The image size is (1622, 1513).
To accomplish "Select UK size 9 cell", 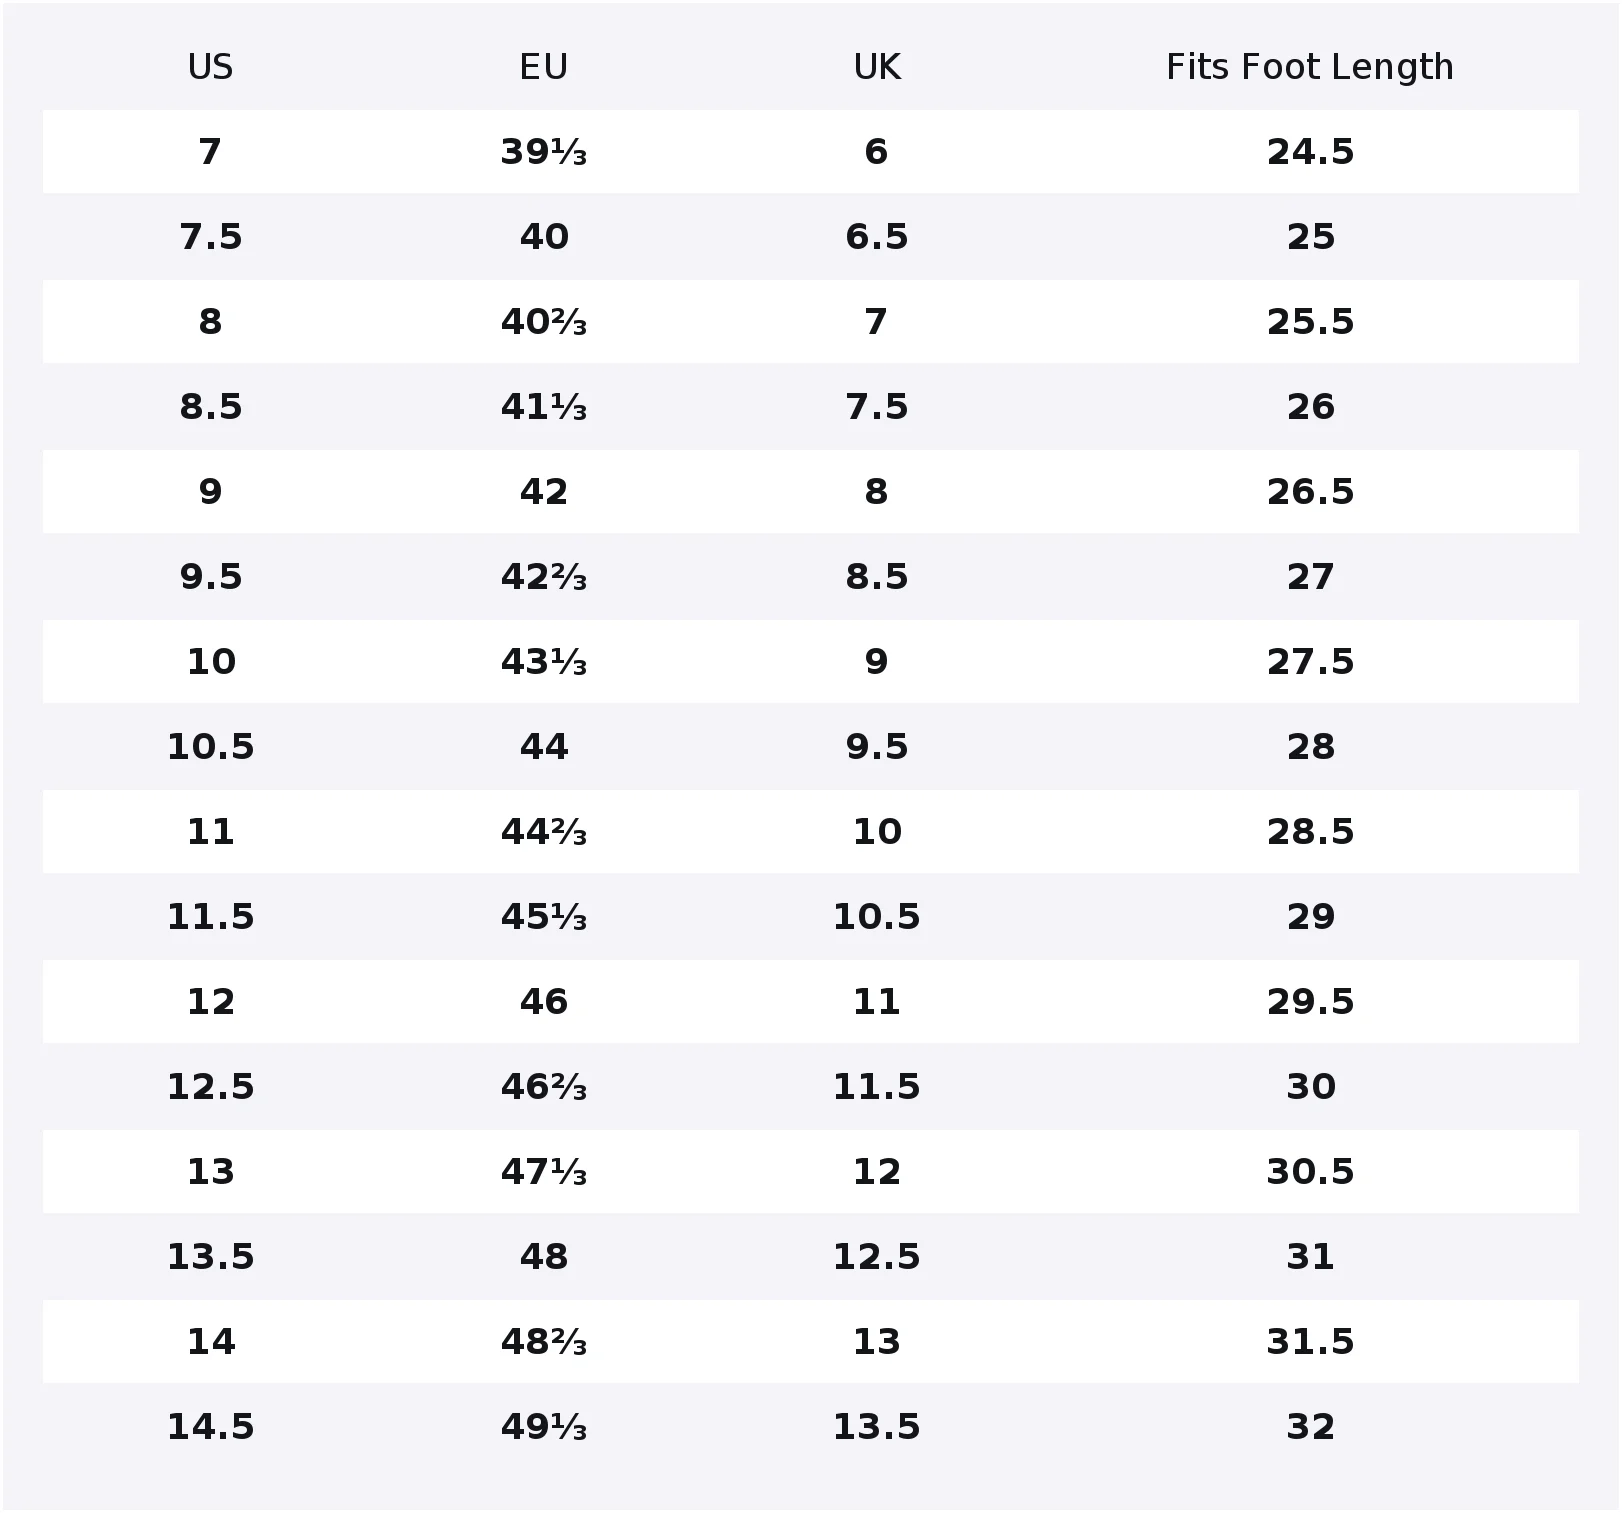I will [876, 662].
